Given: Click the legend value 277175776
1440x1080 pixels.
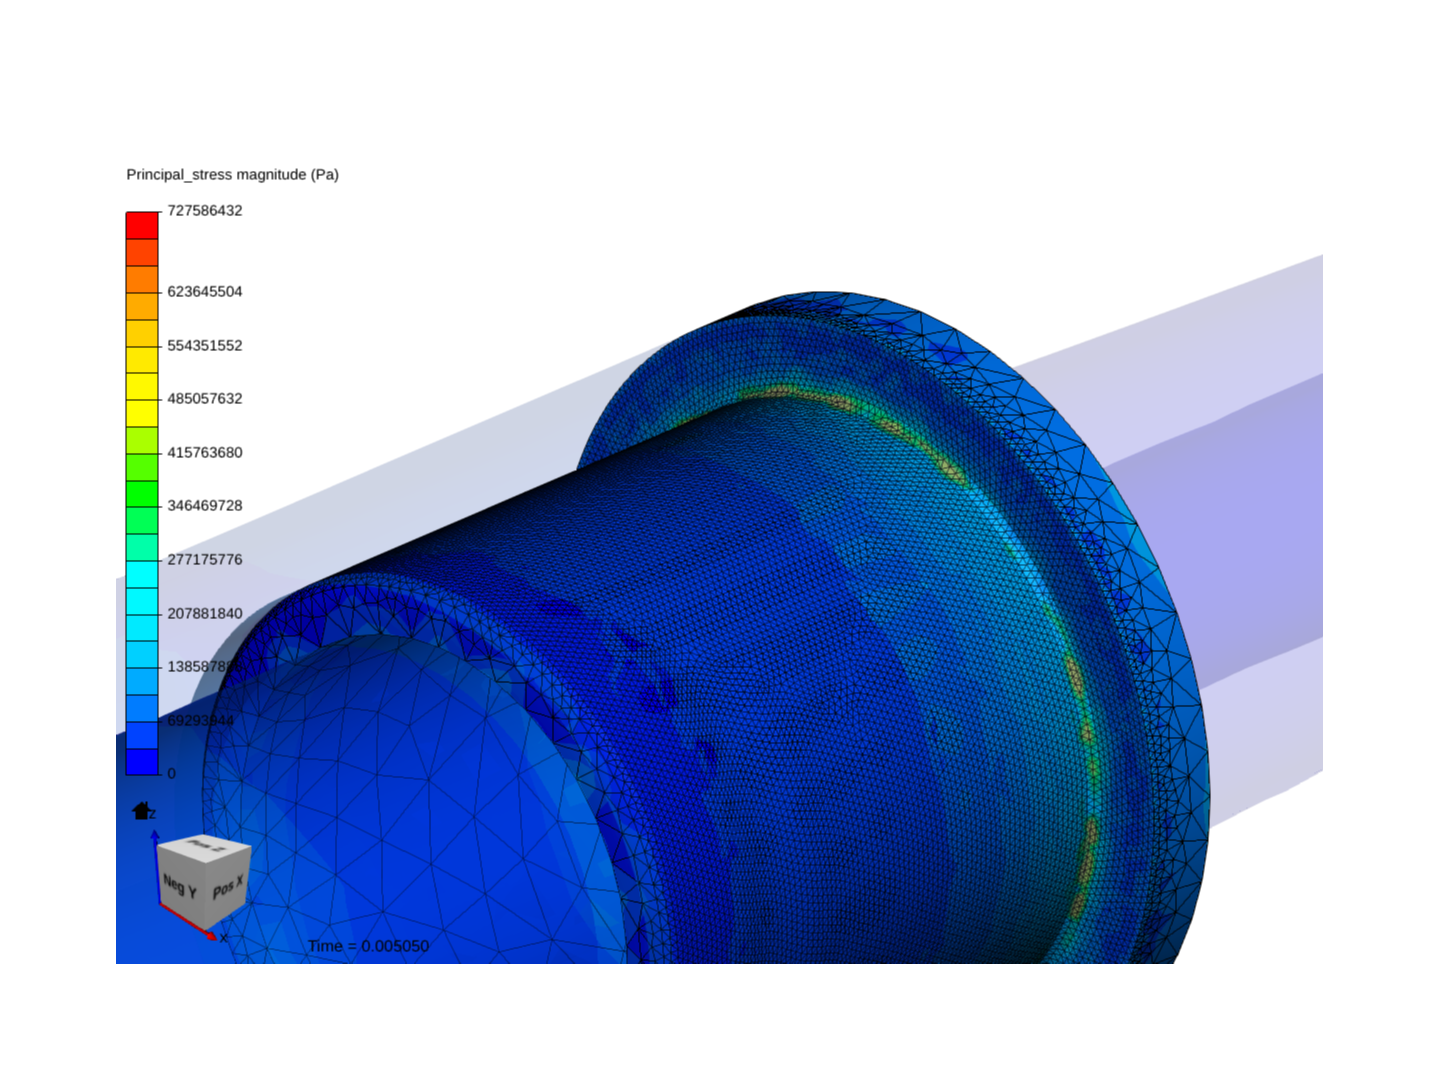Looking at the screenshot, I should pos(205,559).
